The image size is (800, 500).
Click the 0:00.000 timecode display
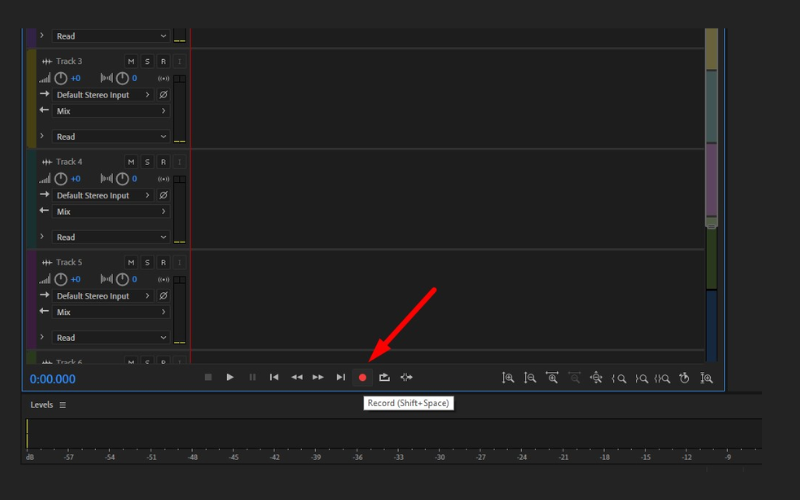(x=52, y=379)
